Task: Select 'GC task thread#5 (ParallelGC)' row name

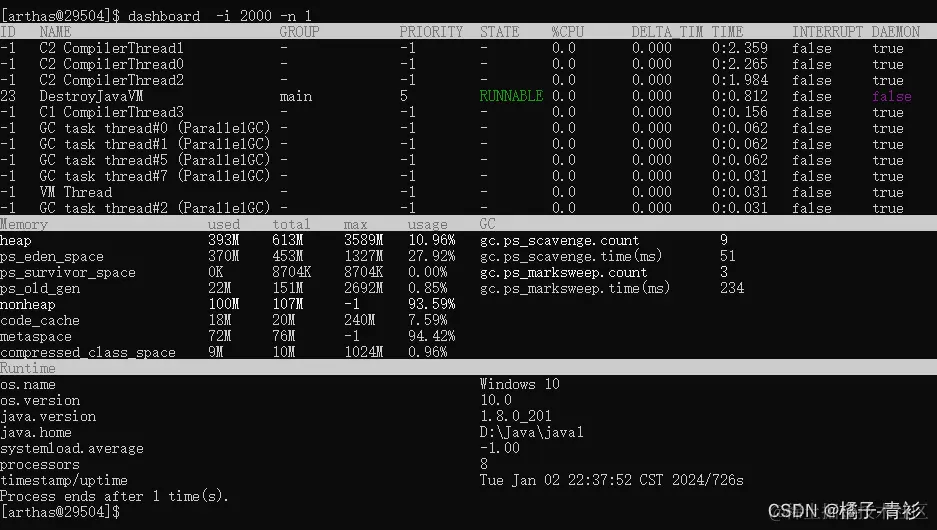Action: tap(155, 160)
